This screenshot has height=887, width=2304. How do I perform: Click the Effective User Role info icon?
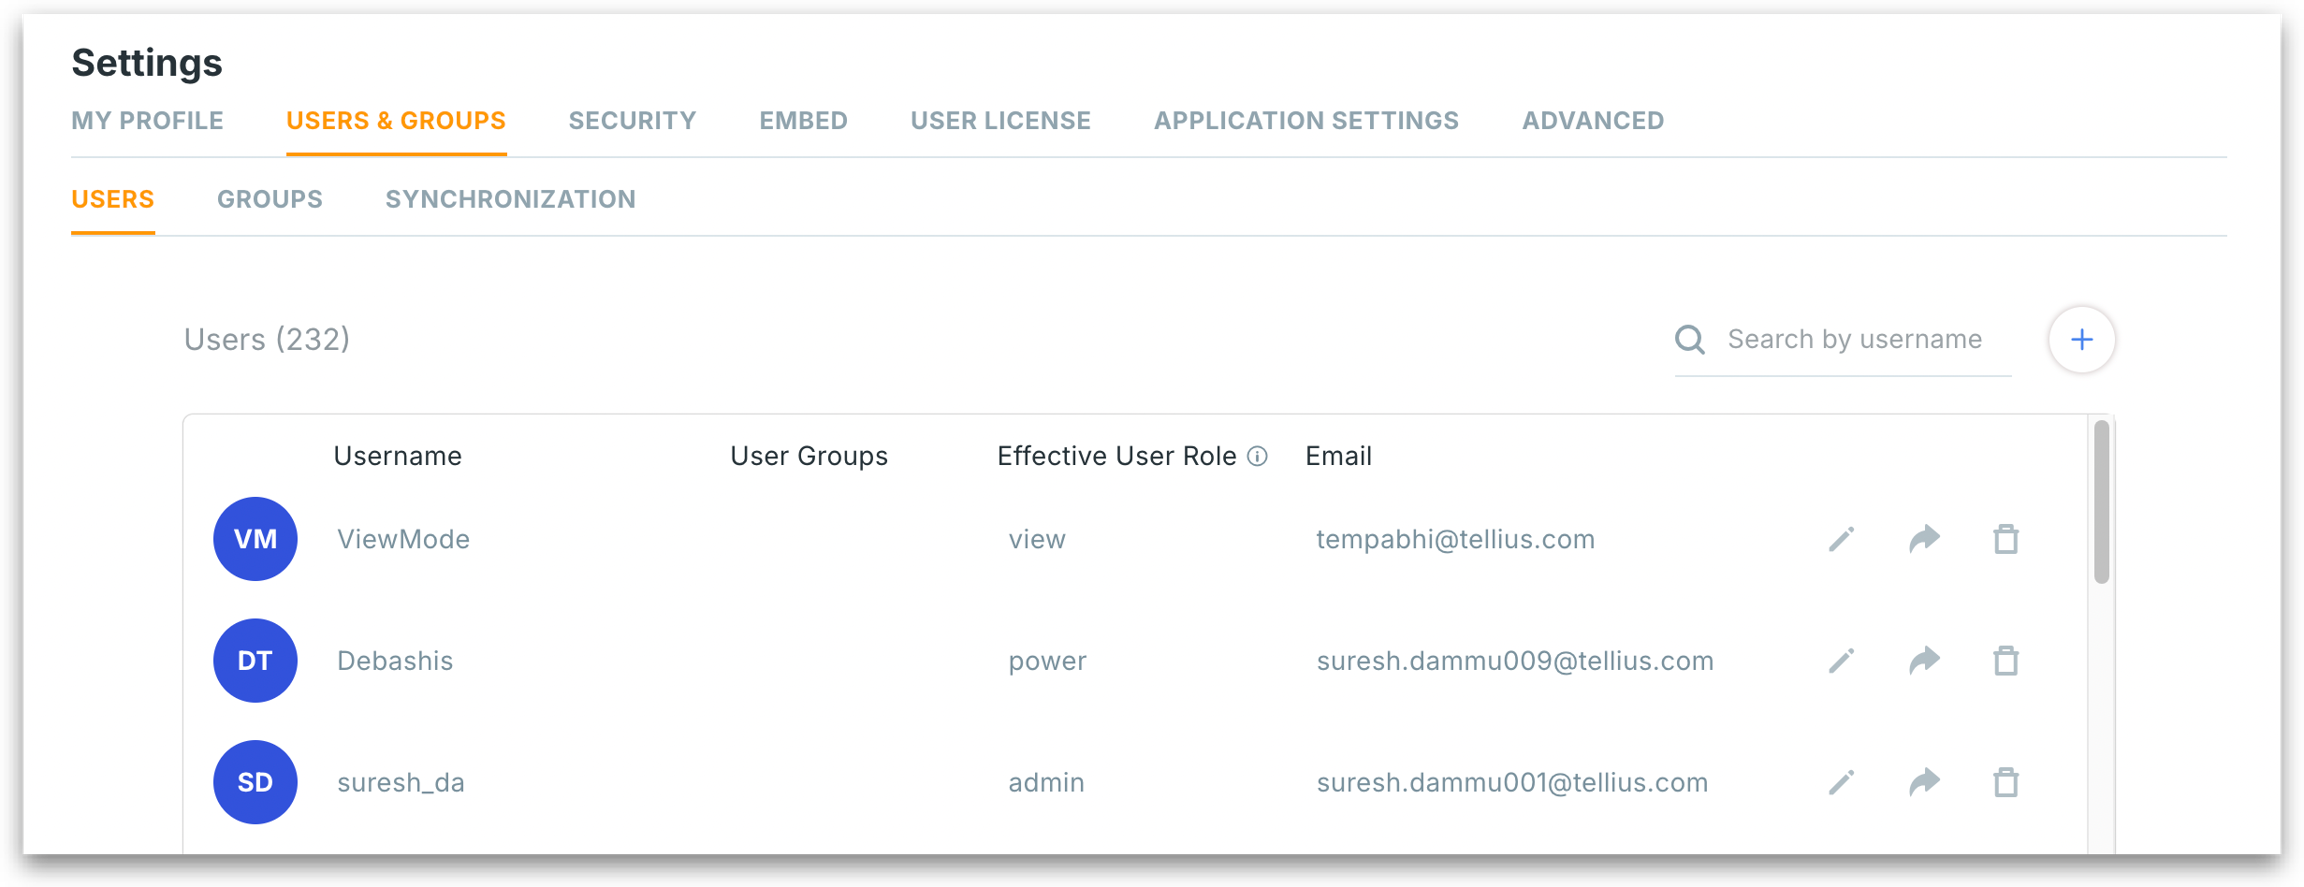click(1258, 456)
